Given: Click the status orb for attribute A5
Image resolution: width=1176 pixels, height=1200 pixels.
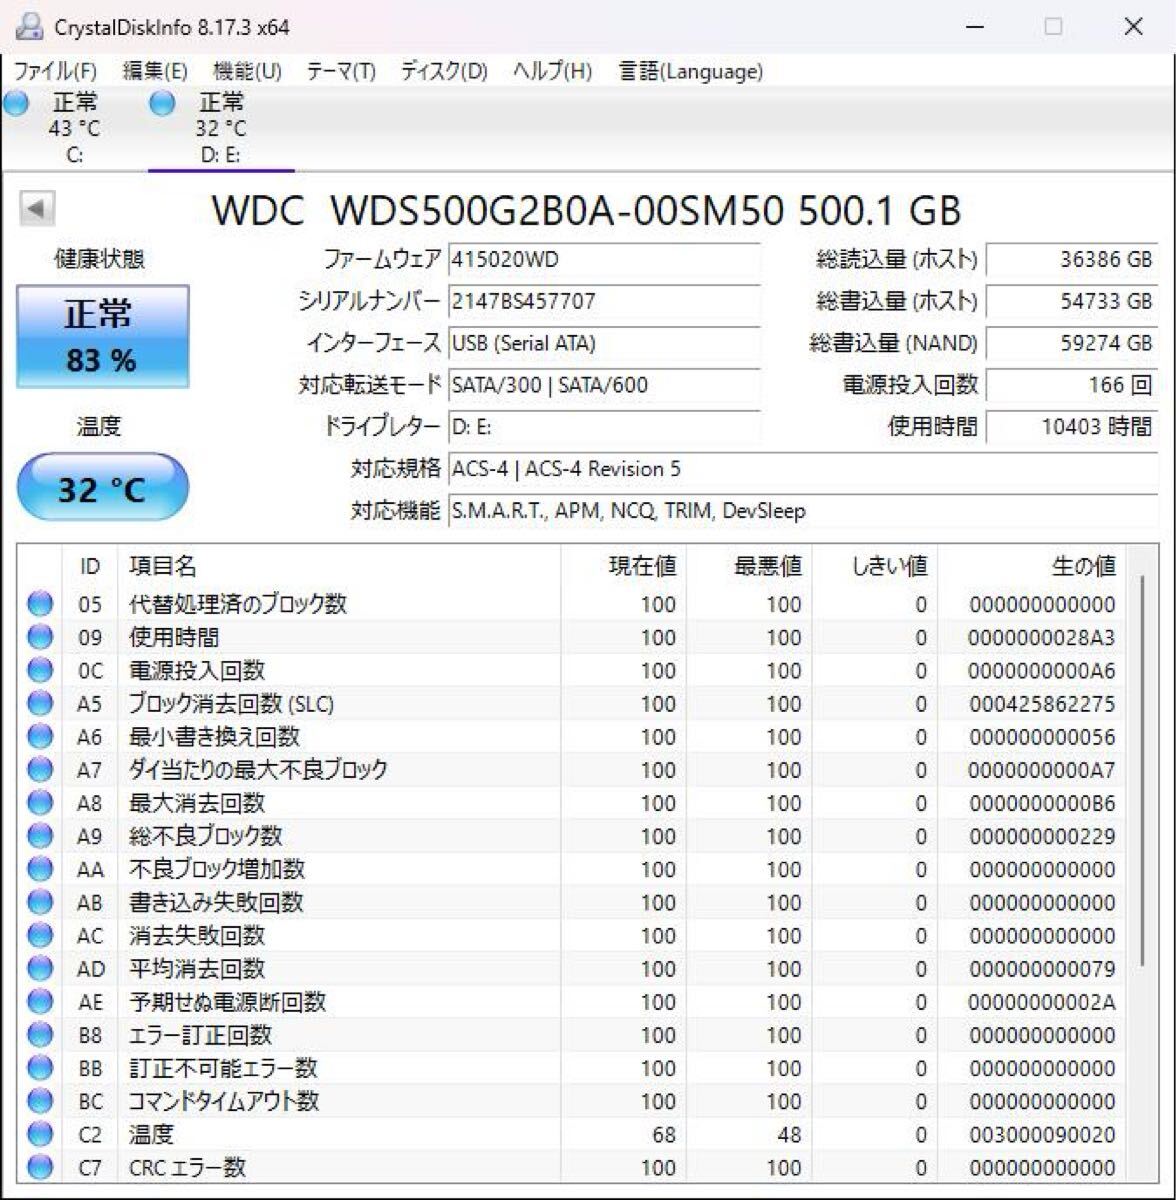Looking at the screenshot, I should point(40,704).
